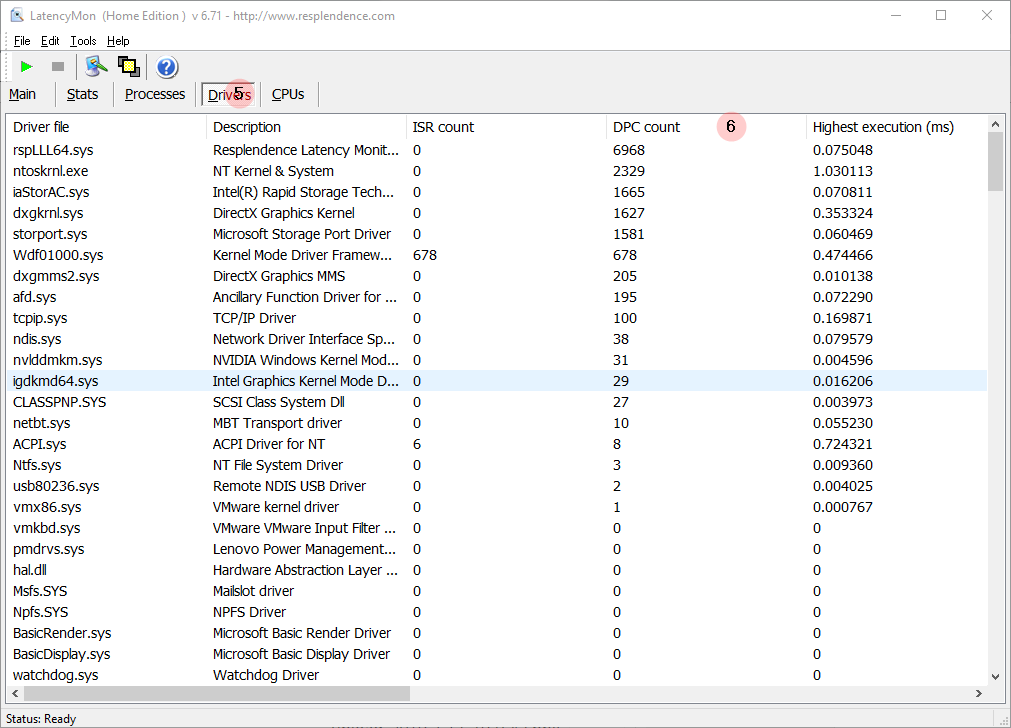This screenshot has height=728, width=1011.
Task: Click the horizontal scrollbar right arrow
Action: [x=979, y=693]
